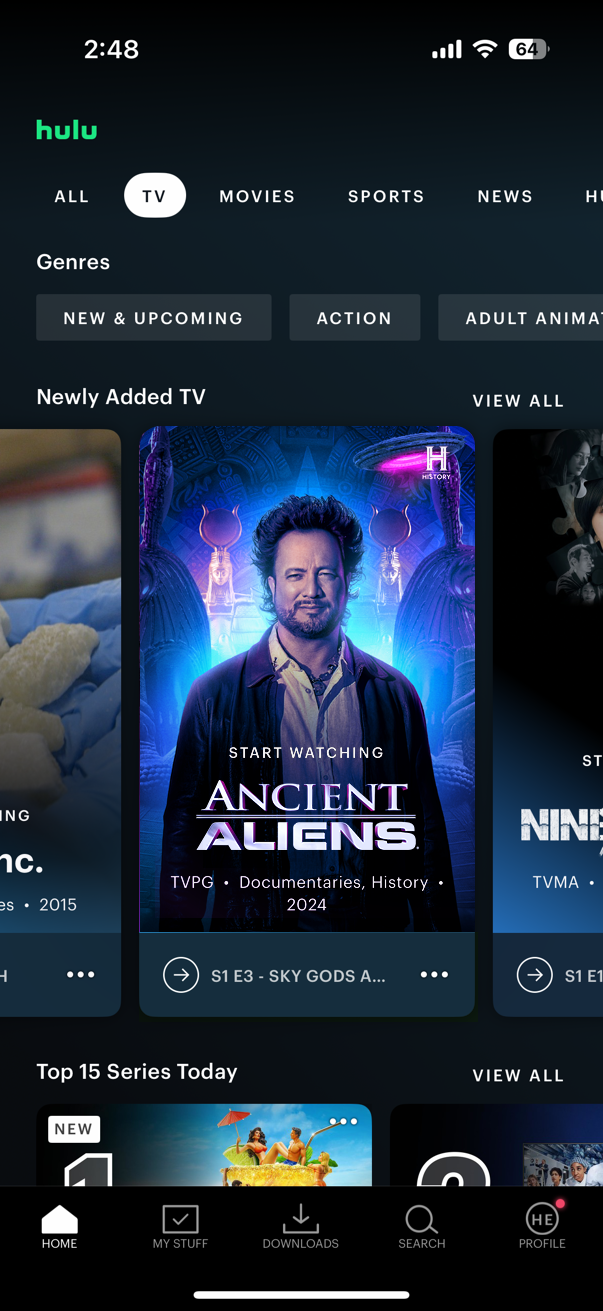Open My Stuff in bottom bar
The height and width of the screenshot is (1311, 603).
click(x=180, y=1219)
